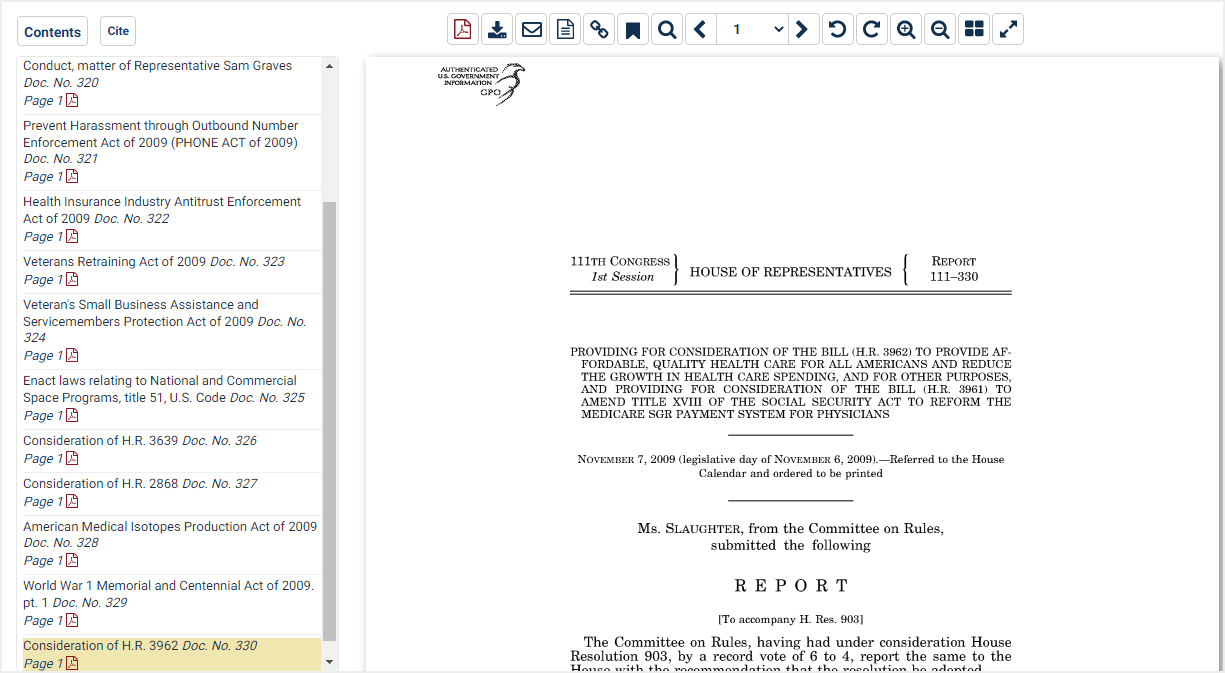Open Veterans Retraining Act of 2009 entry
1225x673 pixels.
click(112, 261)
